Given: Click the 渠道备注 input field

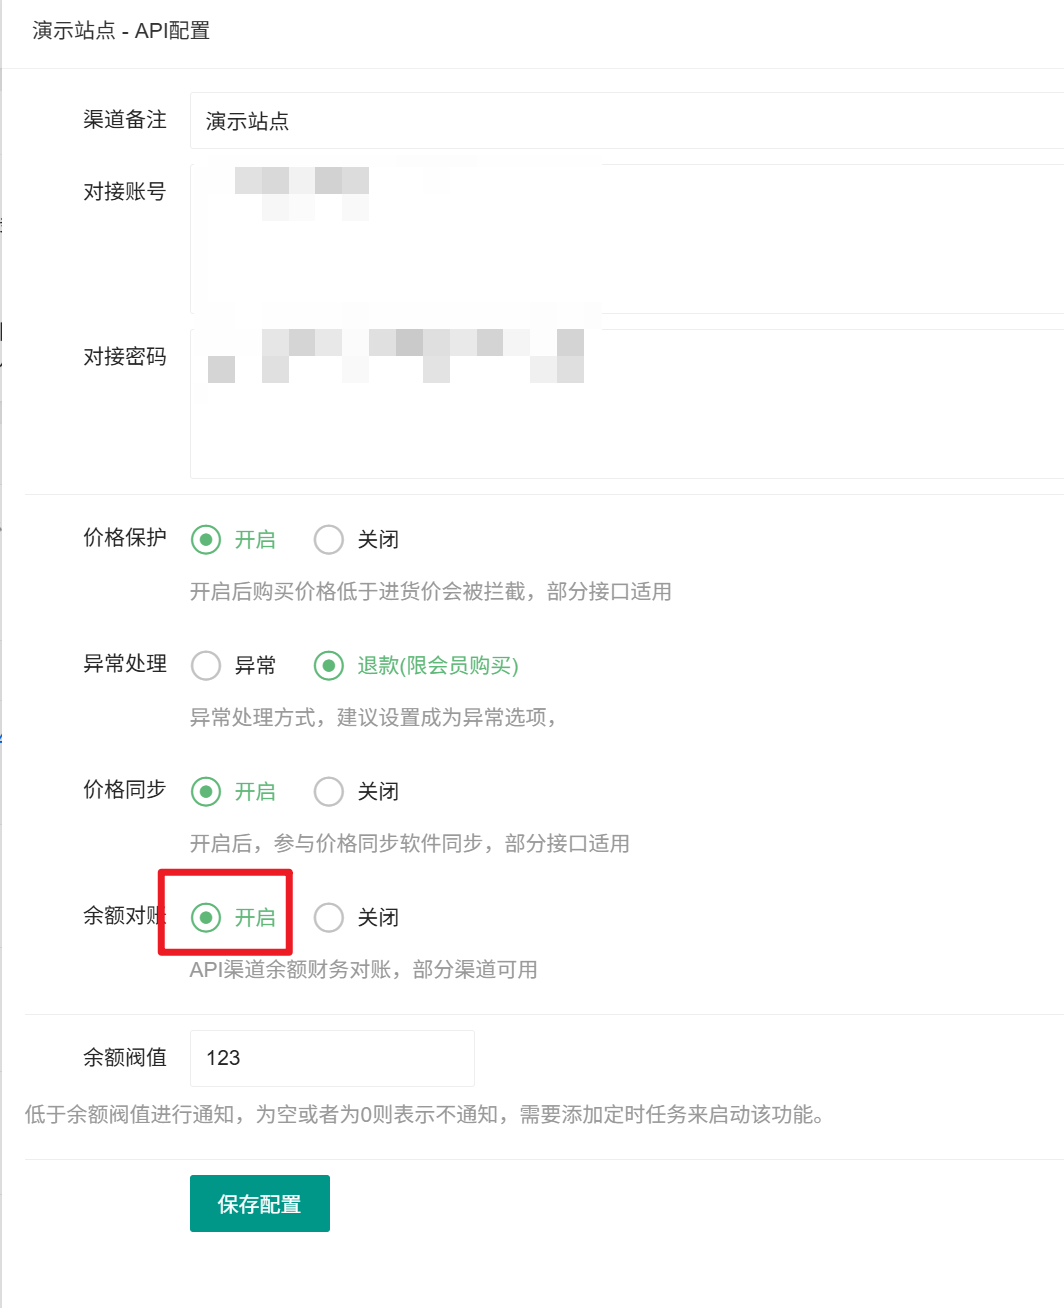Looking at the screenshot, I should [625, 121].
